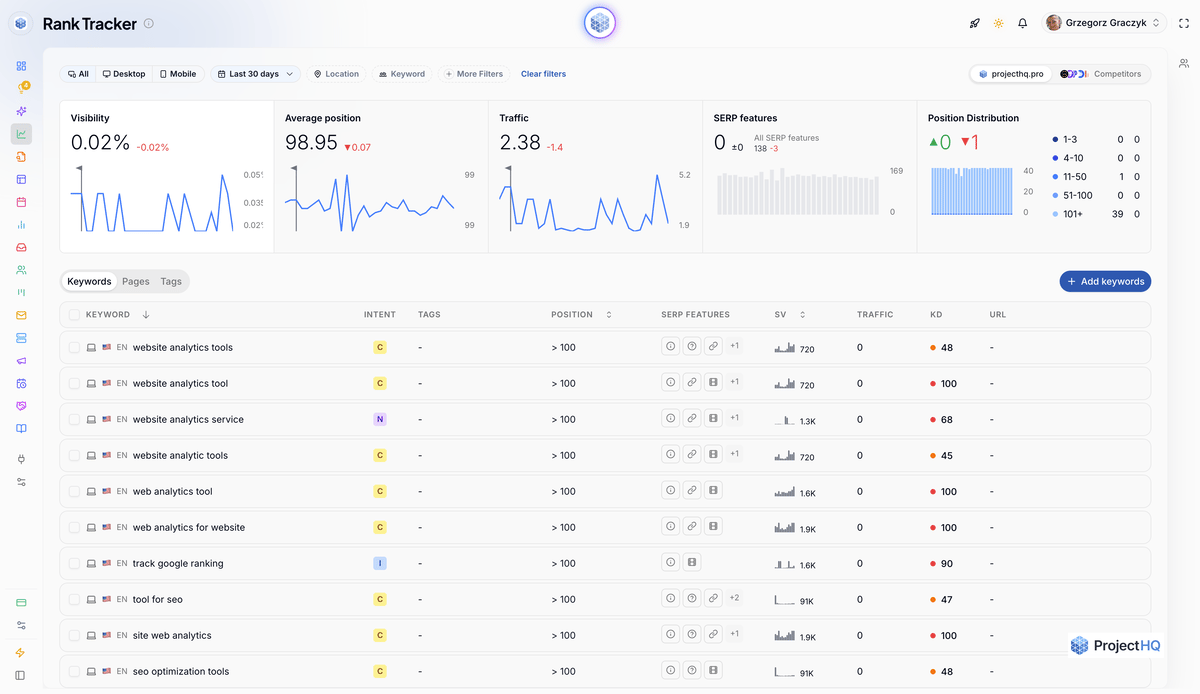Open the dashboard grid icon in the sidebar

tap(21, 66)
